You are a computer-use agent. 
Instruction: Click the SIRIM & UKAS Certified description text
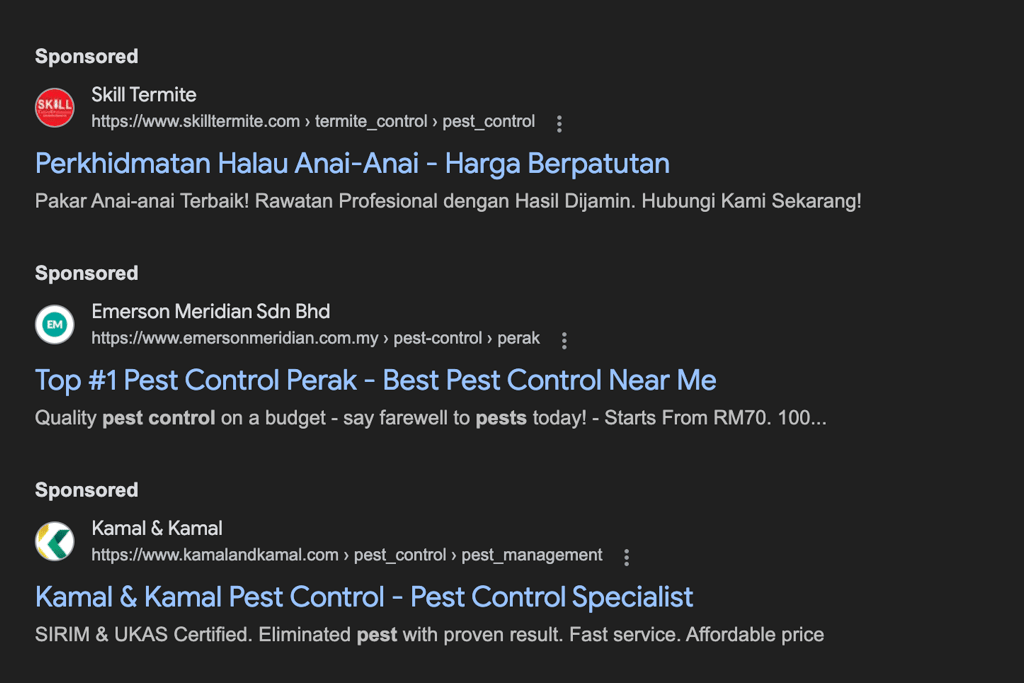pos(429,634)
